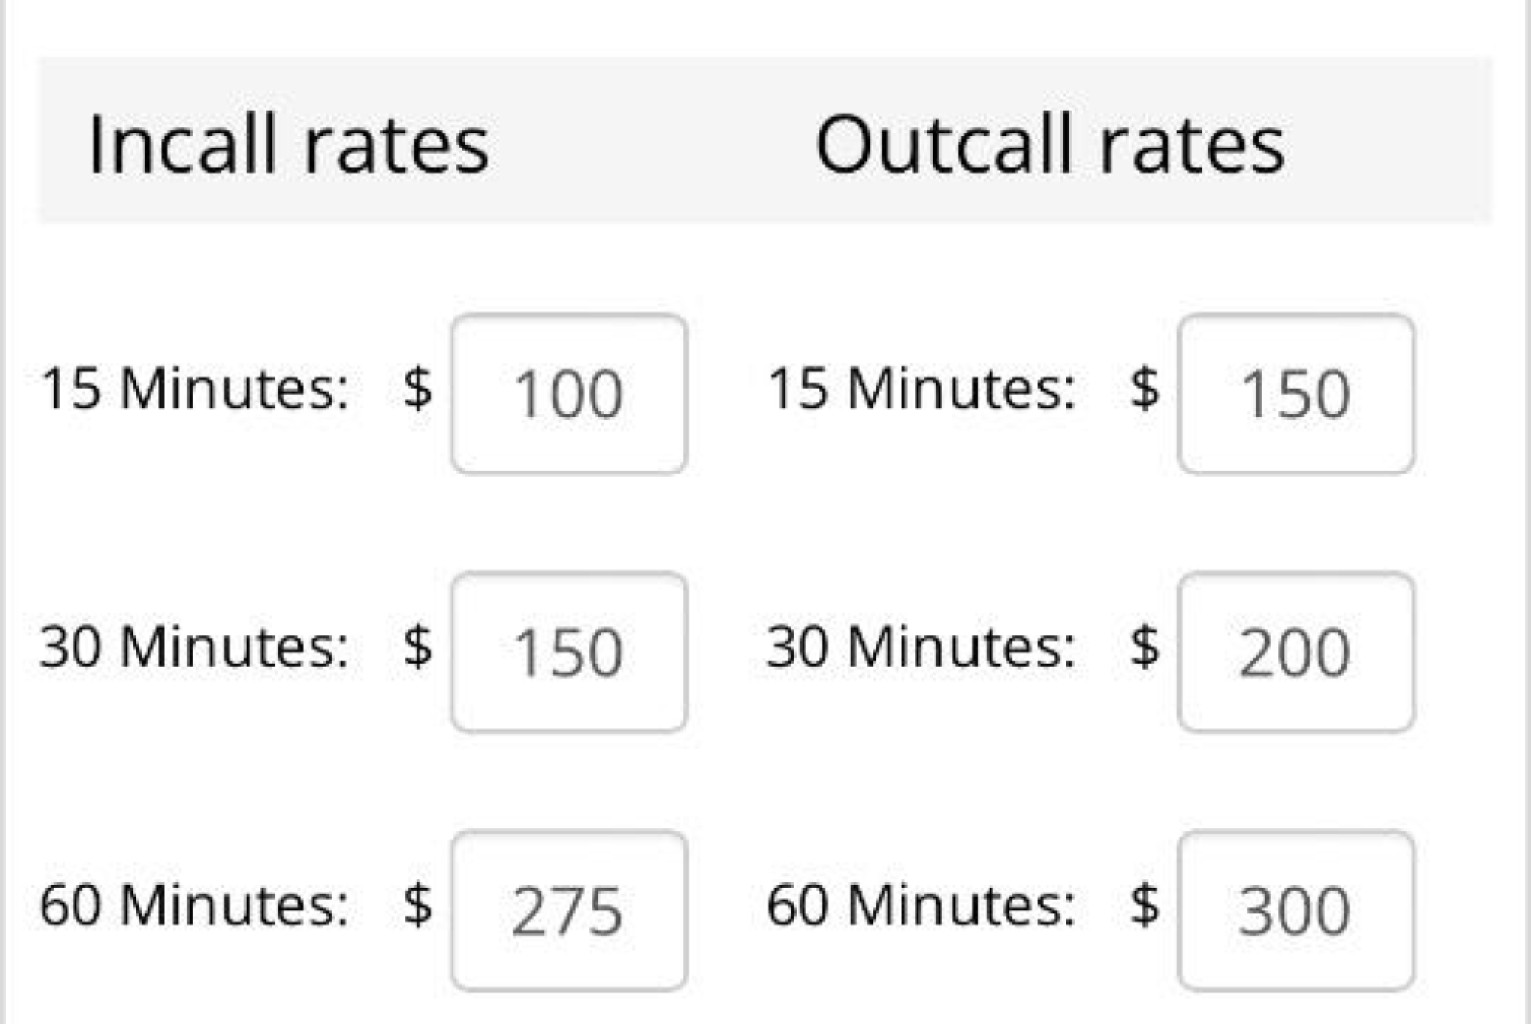Click the Incall rates heading
This screenshot has width=1531, height=1024.
click(x=288, y=145)
